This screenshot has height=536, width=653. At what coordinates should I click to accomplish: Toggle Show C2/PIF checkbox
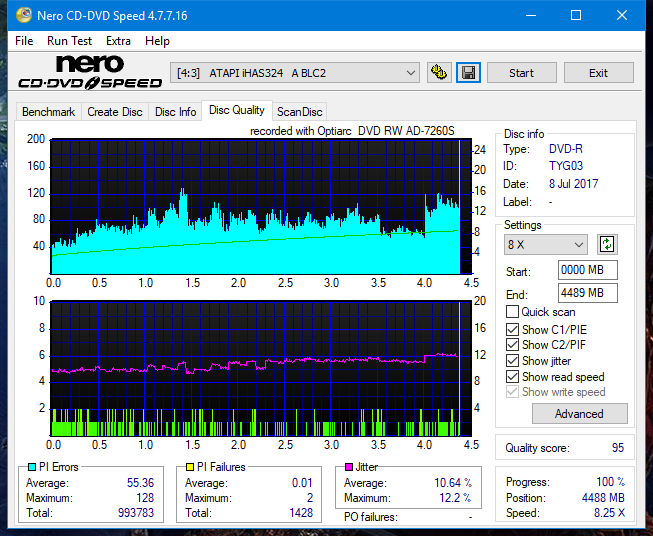[x=512, y=345]
